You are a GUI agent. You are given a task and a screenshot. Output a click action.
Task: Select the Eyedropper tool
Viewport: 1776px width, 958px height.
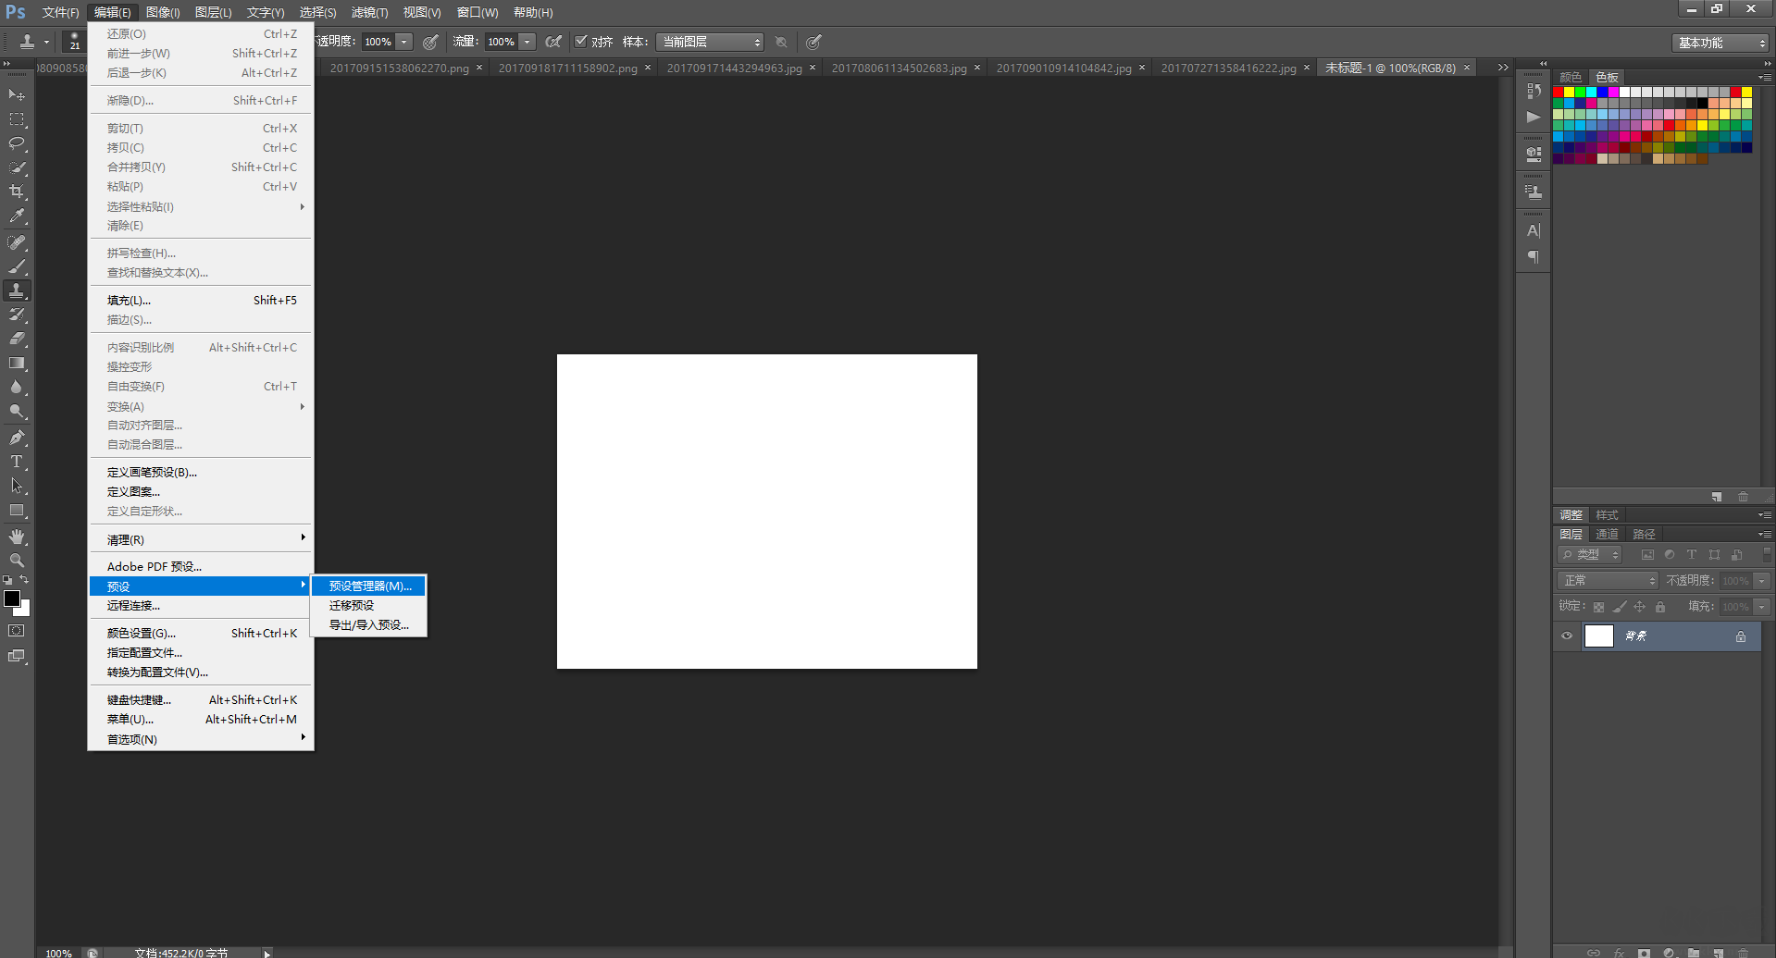click(x=17, y=216)
